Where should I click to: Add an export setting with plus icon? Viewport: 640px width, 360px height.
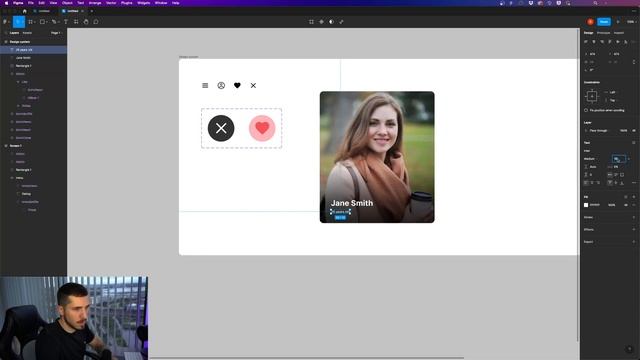[x=633, y=242]
